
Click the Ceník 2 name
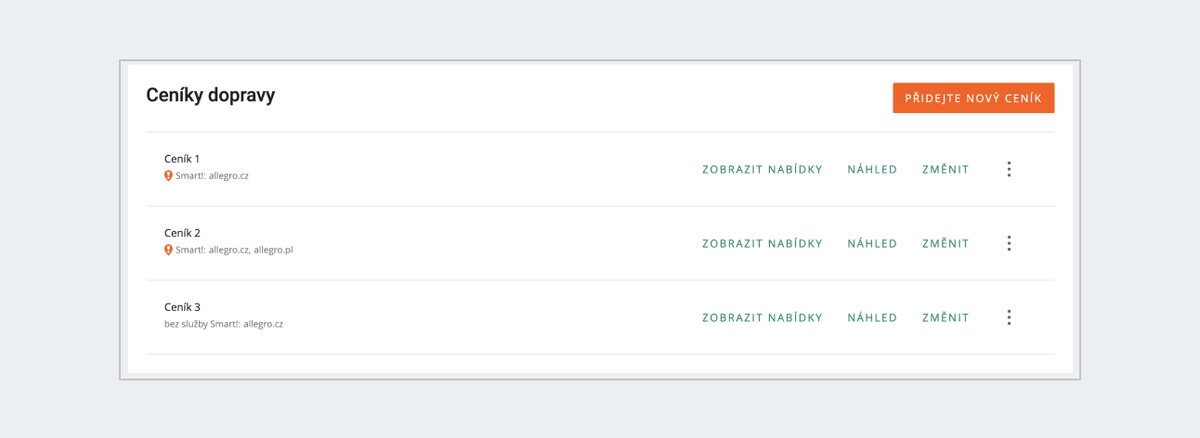(182, 233)
